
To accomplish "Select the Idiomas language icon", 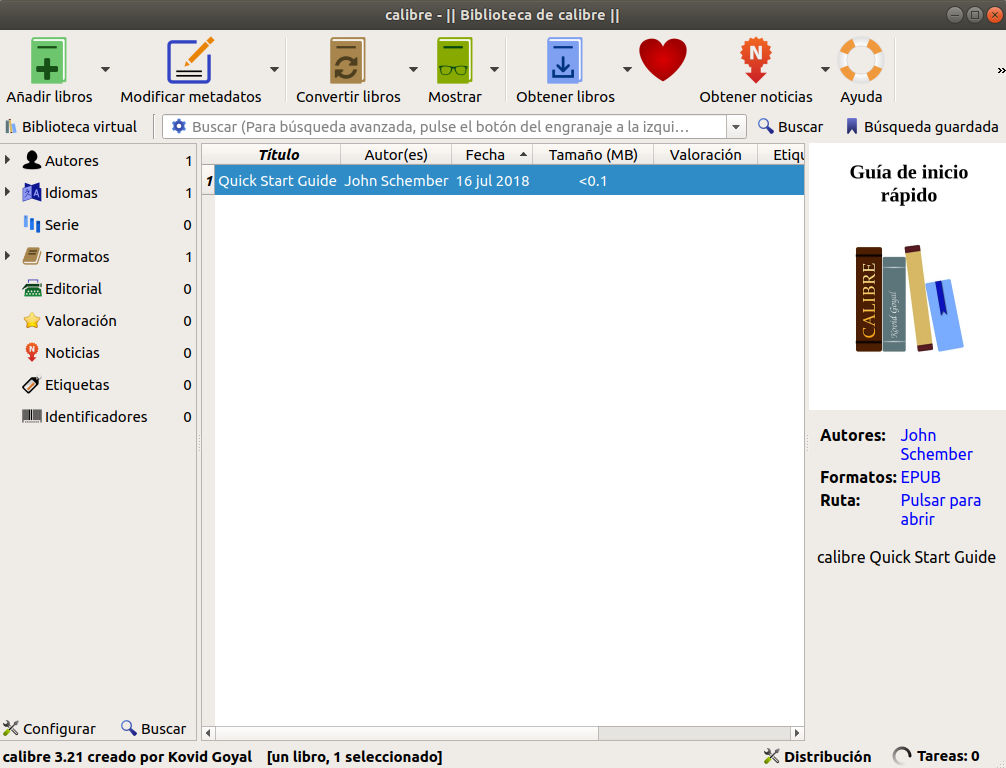I will (31, 192).
